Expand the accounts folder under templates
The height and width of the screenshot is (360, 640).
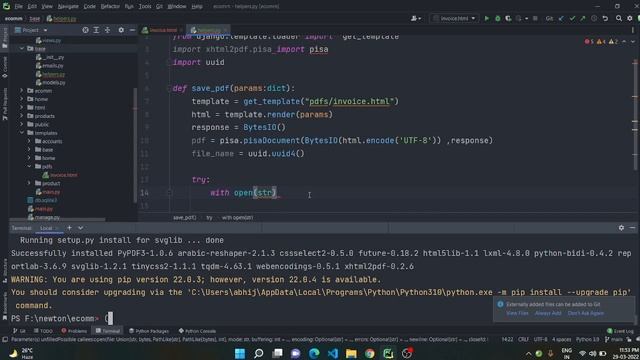pos(29,141)
